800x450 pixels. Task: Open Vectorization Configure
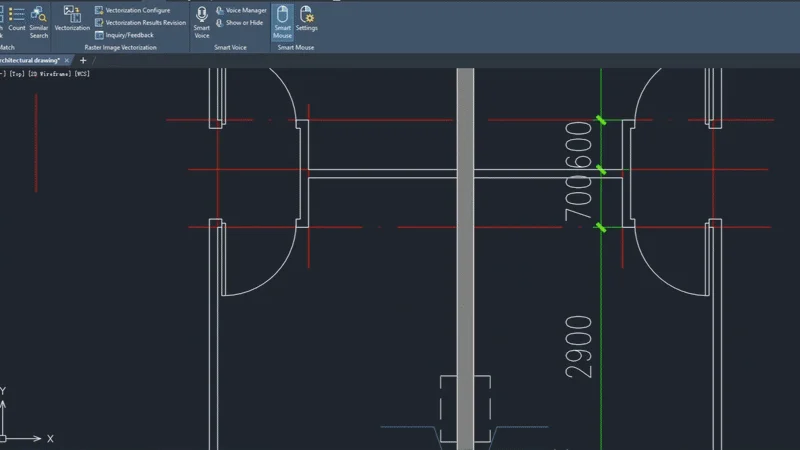coord(137,10)
